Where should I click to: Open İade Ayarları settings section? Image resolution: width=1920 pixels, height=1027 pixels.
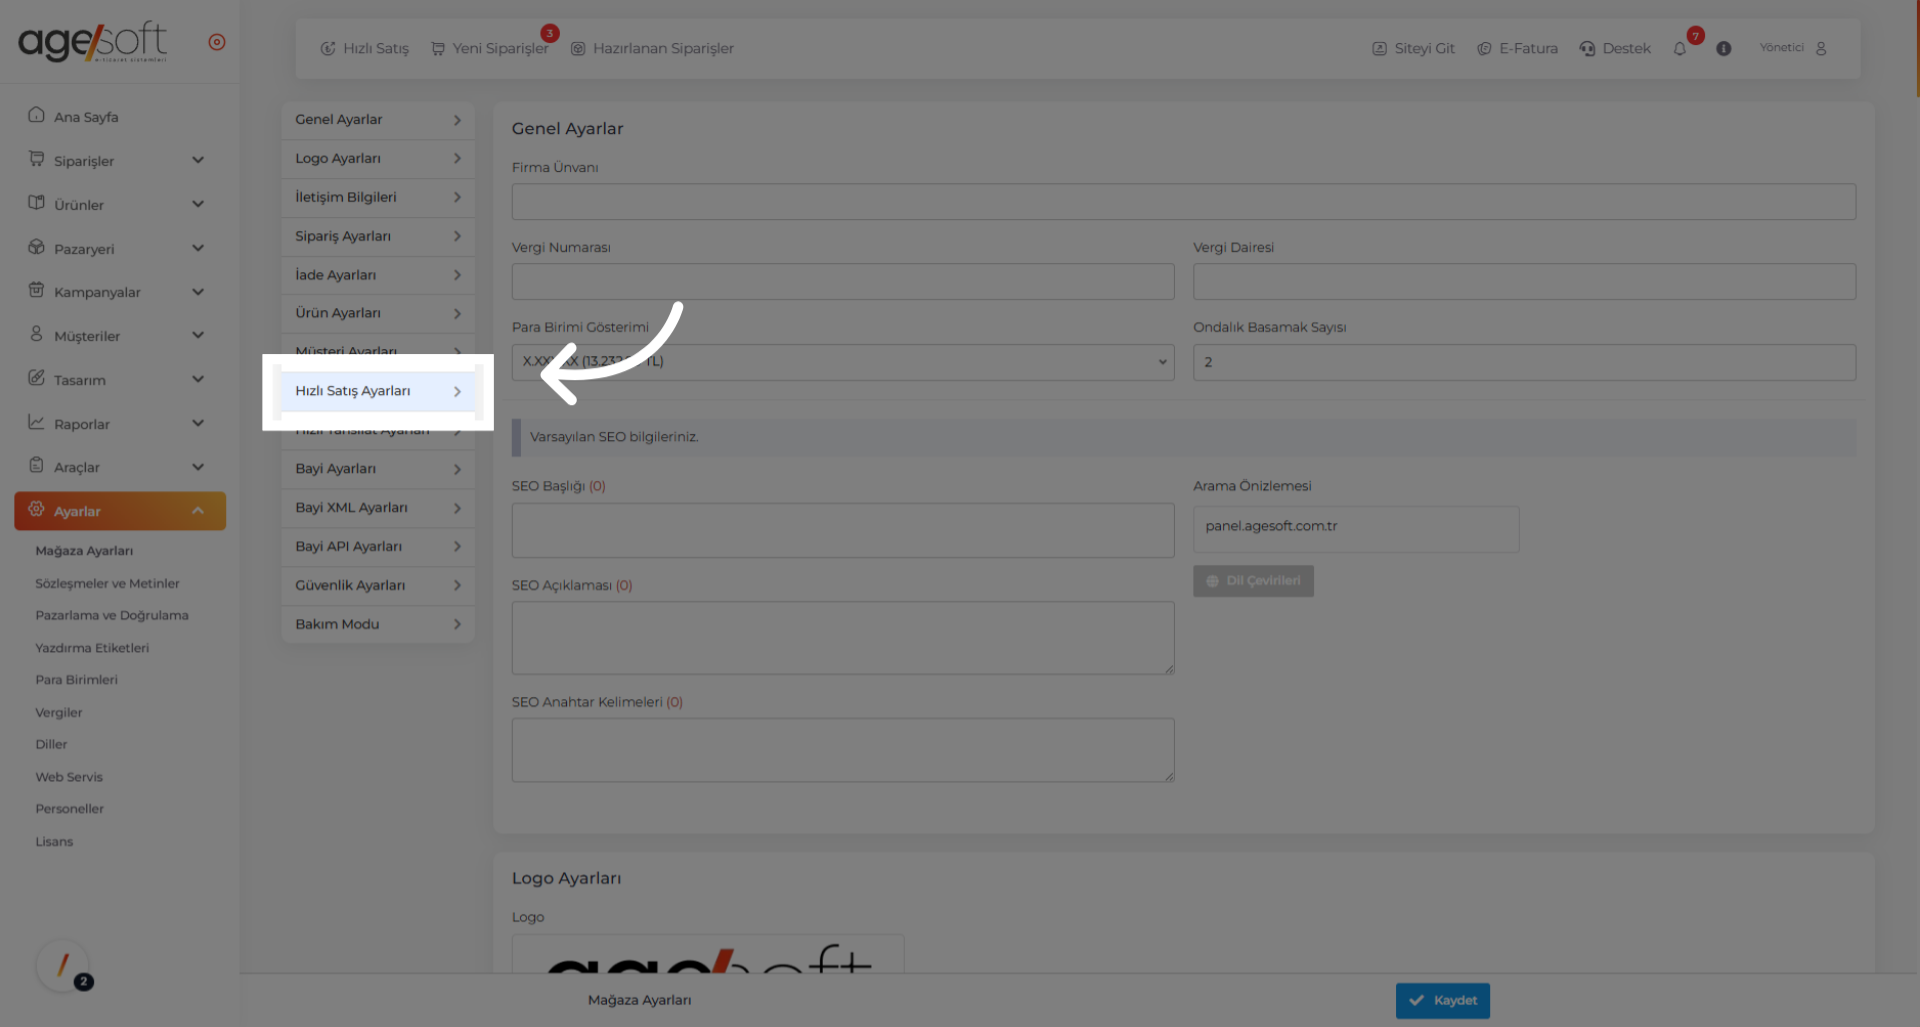coord(378,275)
